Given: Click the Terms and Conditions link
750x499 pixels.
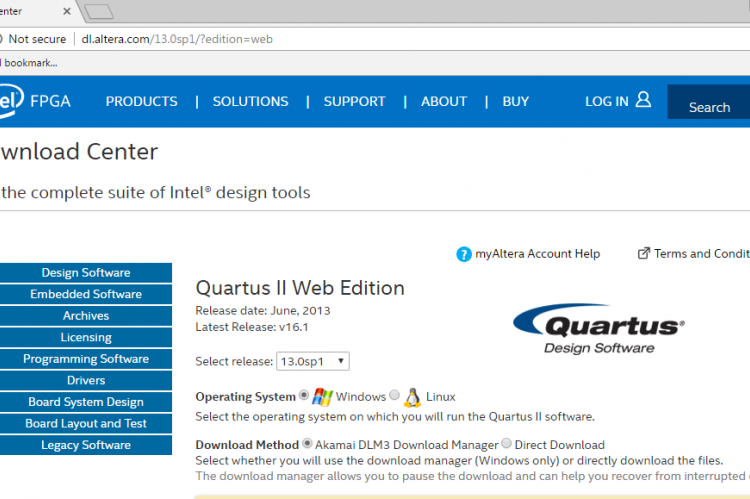Looking at the screenshot, I should pos(702,254).
